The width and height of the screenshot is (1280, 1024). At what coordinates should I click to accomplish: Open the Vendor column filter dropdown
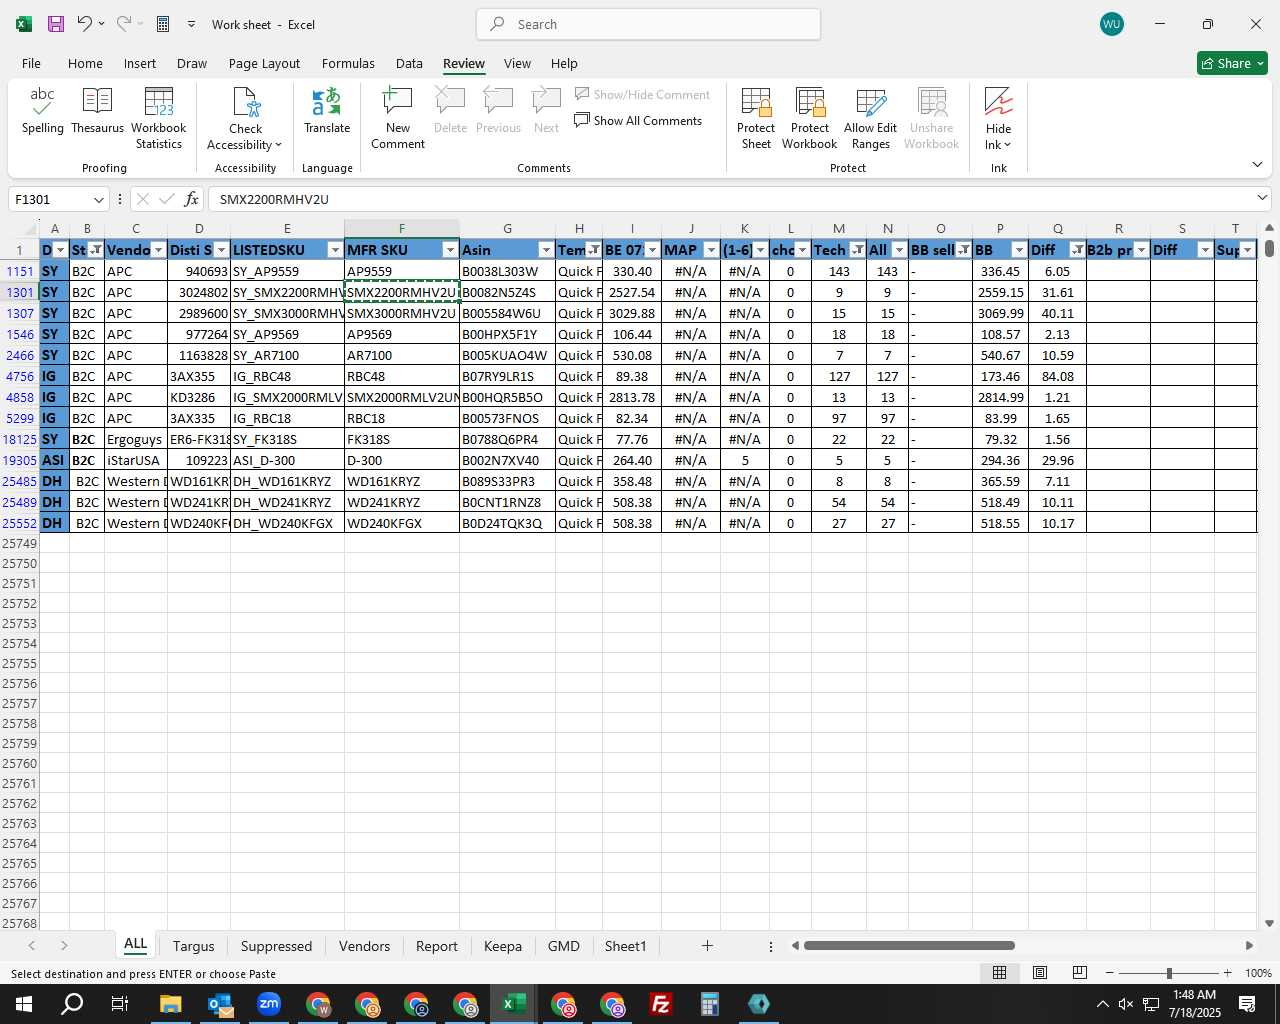click(158, 250)
